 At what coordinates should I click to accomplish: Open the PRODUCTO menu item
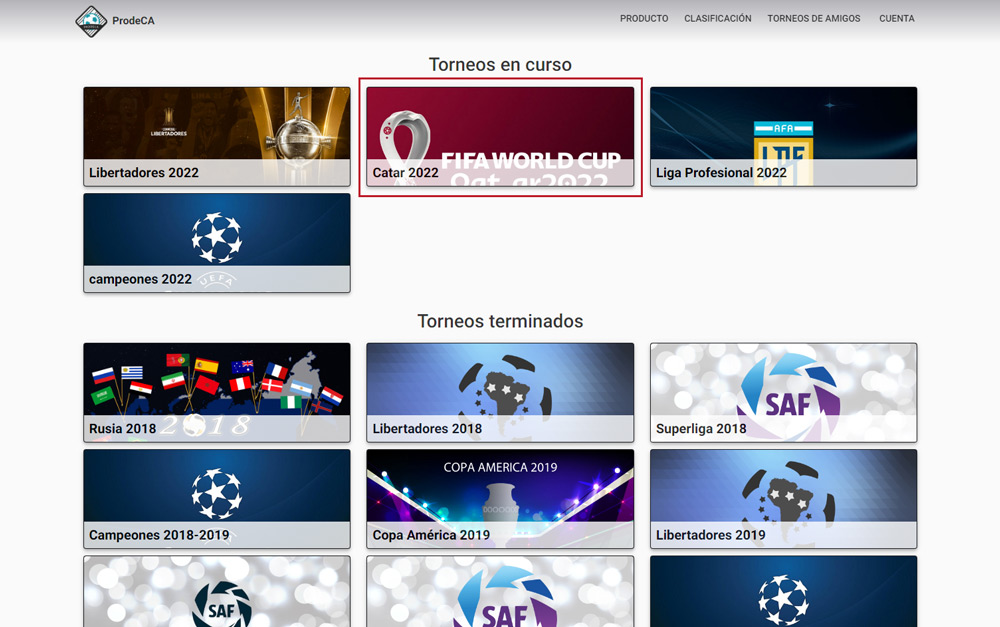click(644, 19)
